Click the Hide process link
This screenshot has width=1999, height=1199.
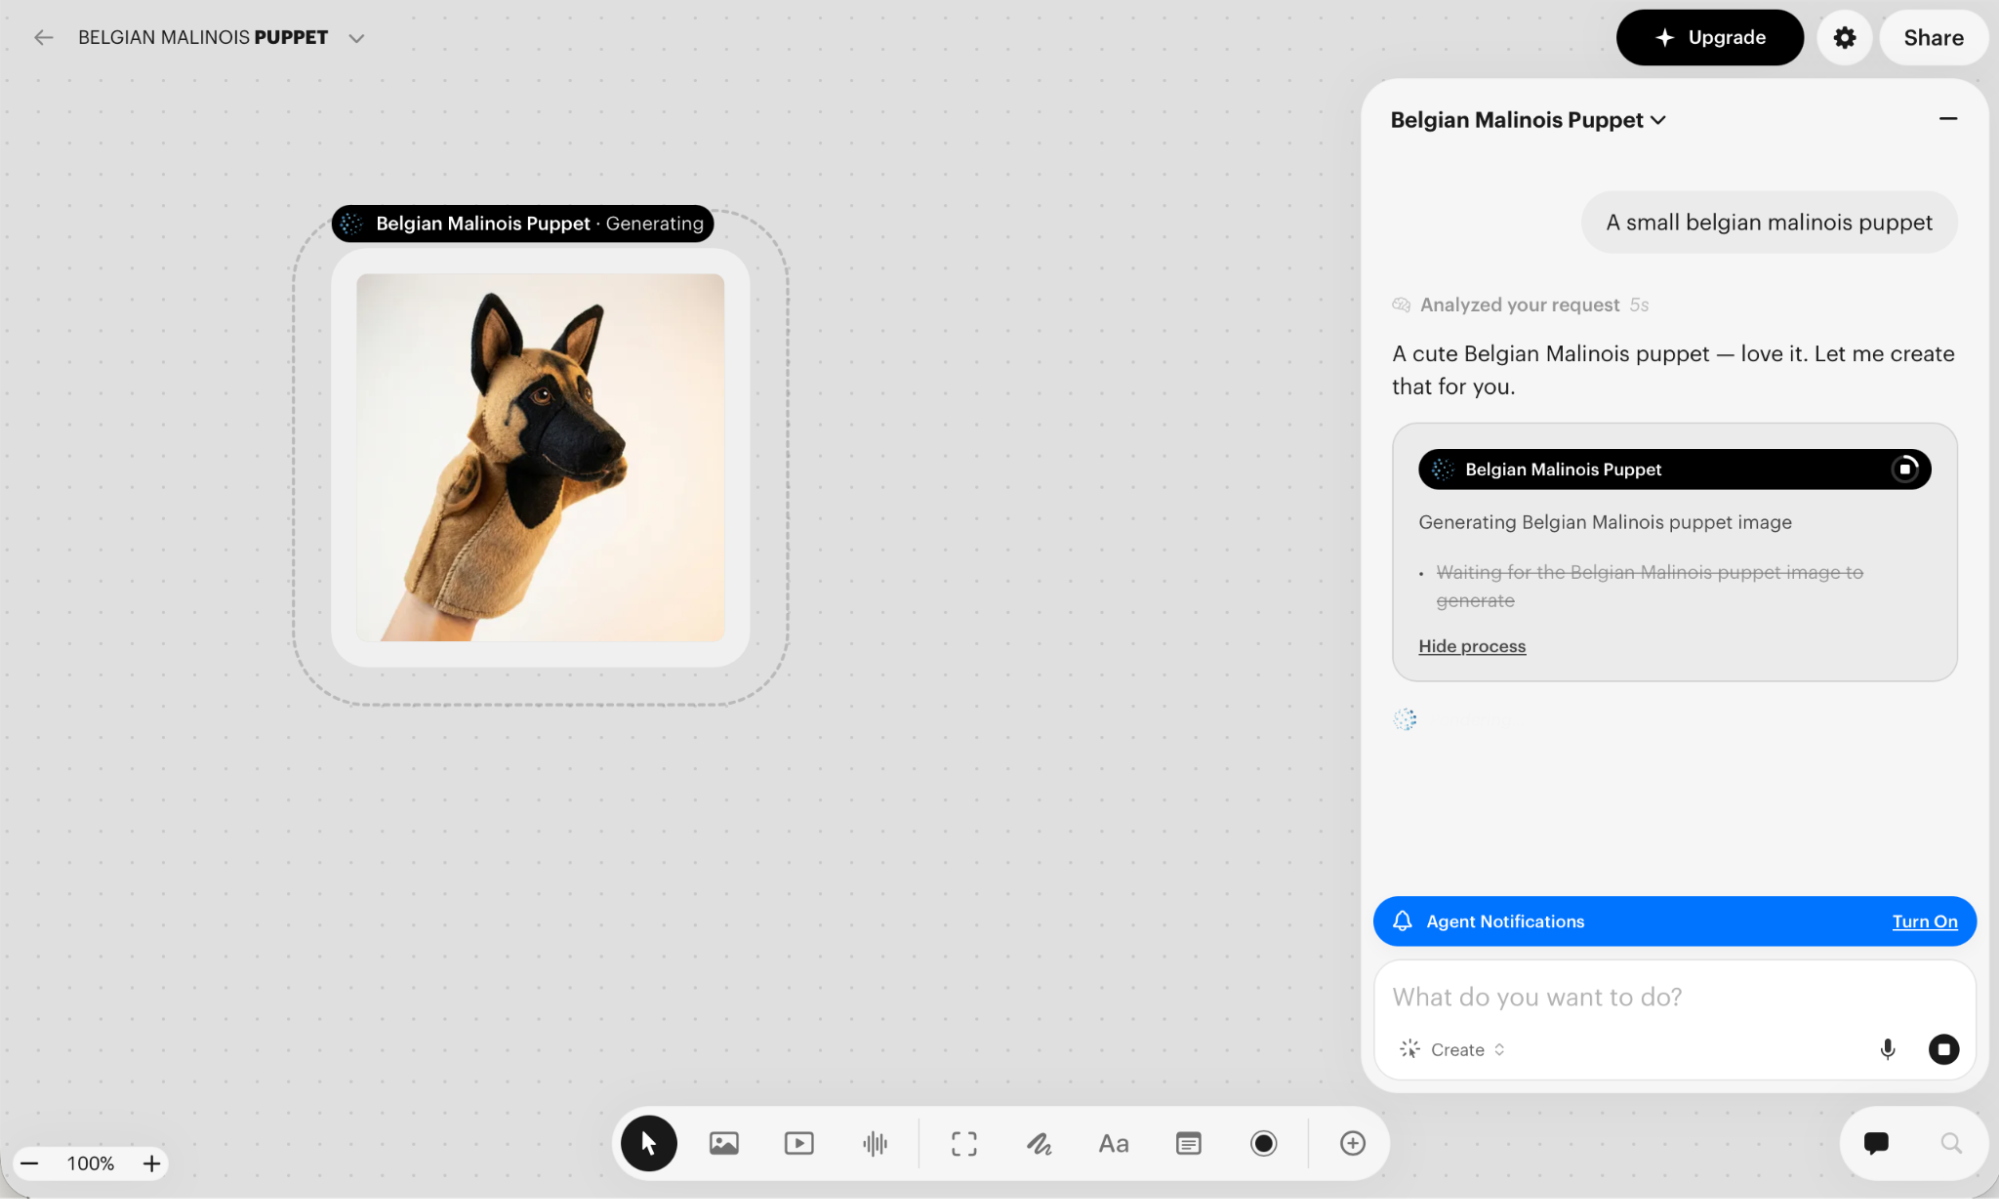point(1471,645)
